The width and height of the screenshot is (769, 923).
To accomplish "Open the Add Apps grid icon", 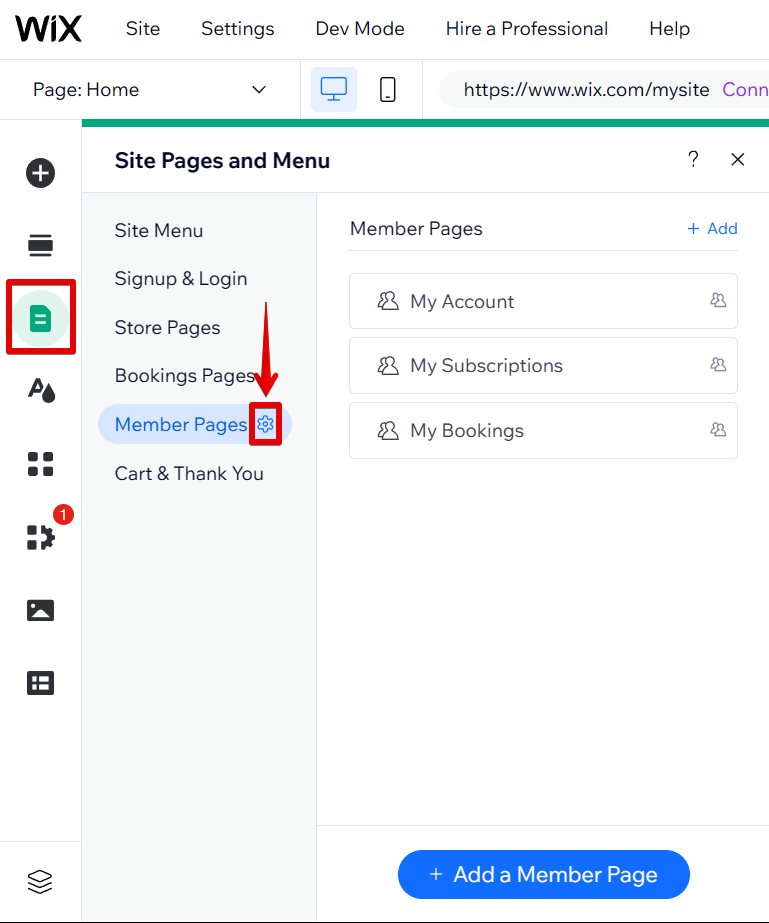I will pos(40,464).
